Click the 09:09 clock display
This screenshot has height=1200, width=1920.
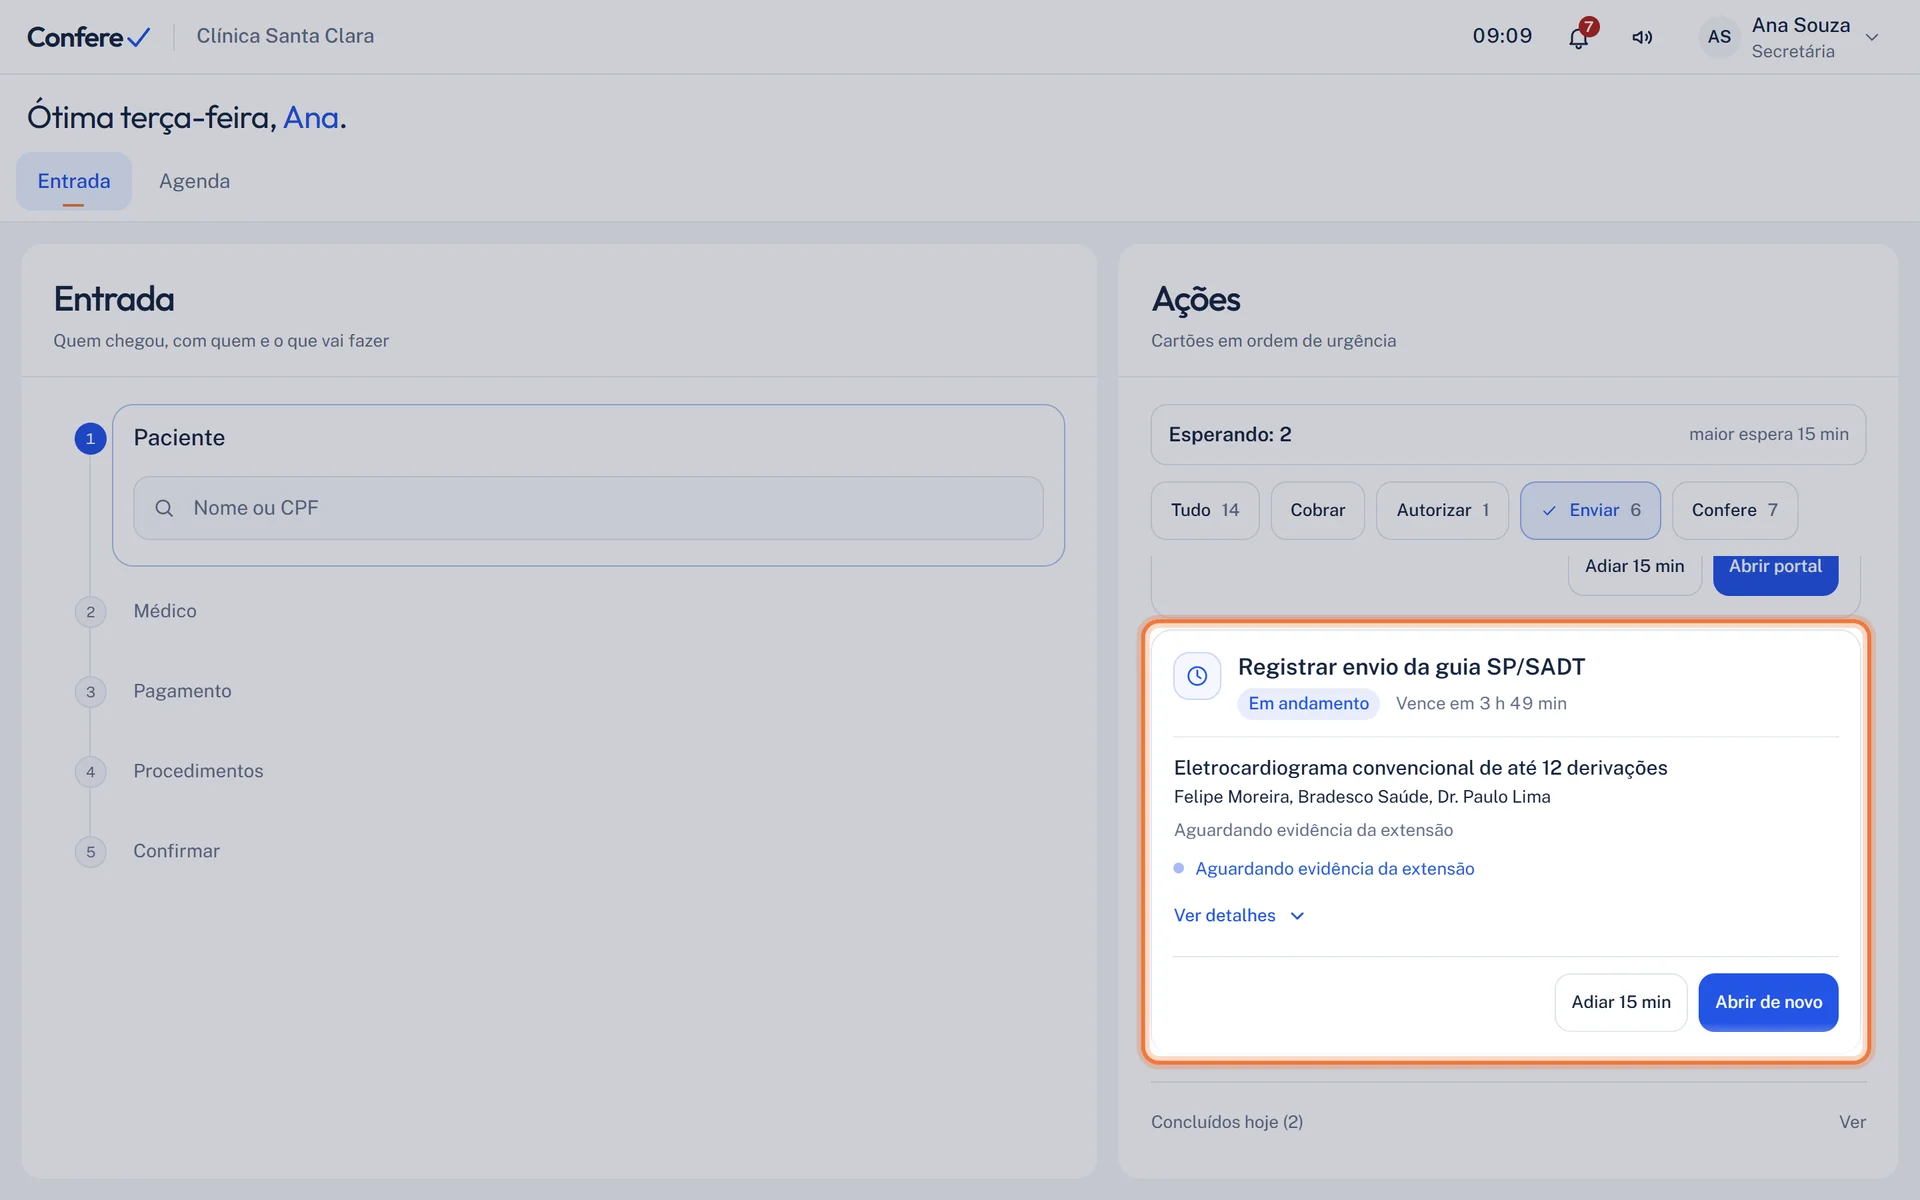pyautogui.click(x=1502, y=36)
